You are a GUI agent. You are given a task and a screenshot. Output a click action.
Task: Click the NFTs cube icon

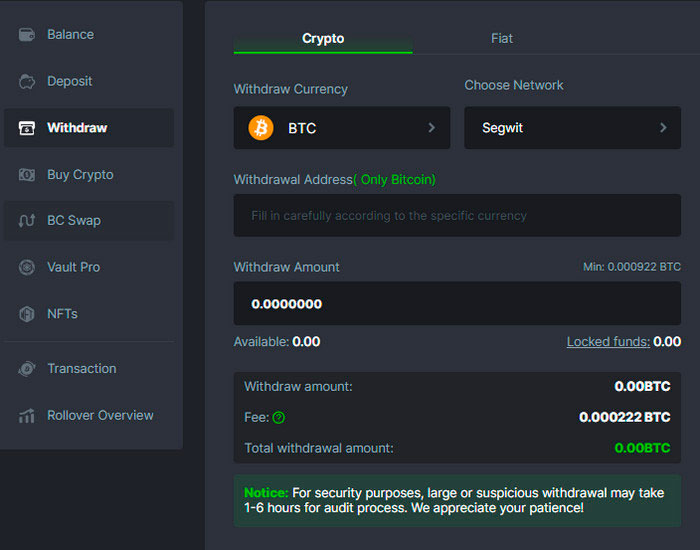click(27, 314)
